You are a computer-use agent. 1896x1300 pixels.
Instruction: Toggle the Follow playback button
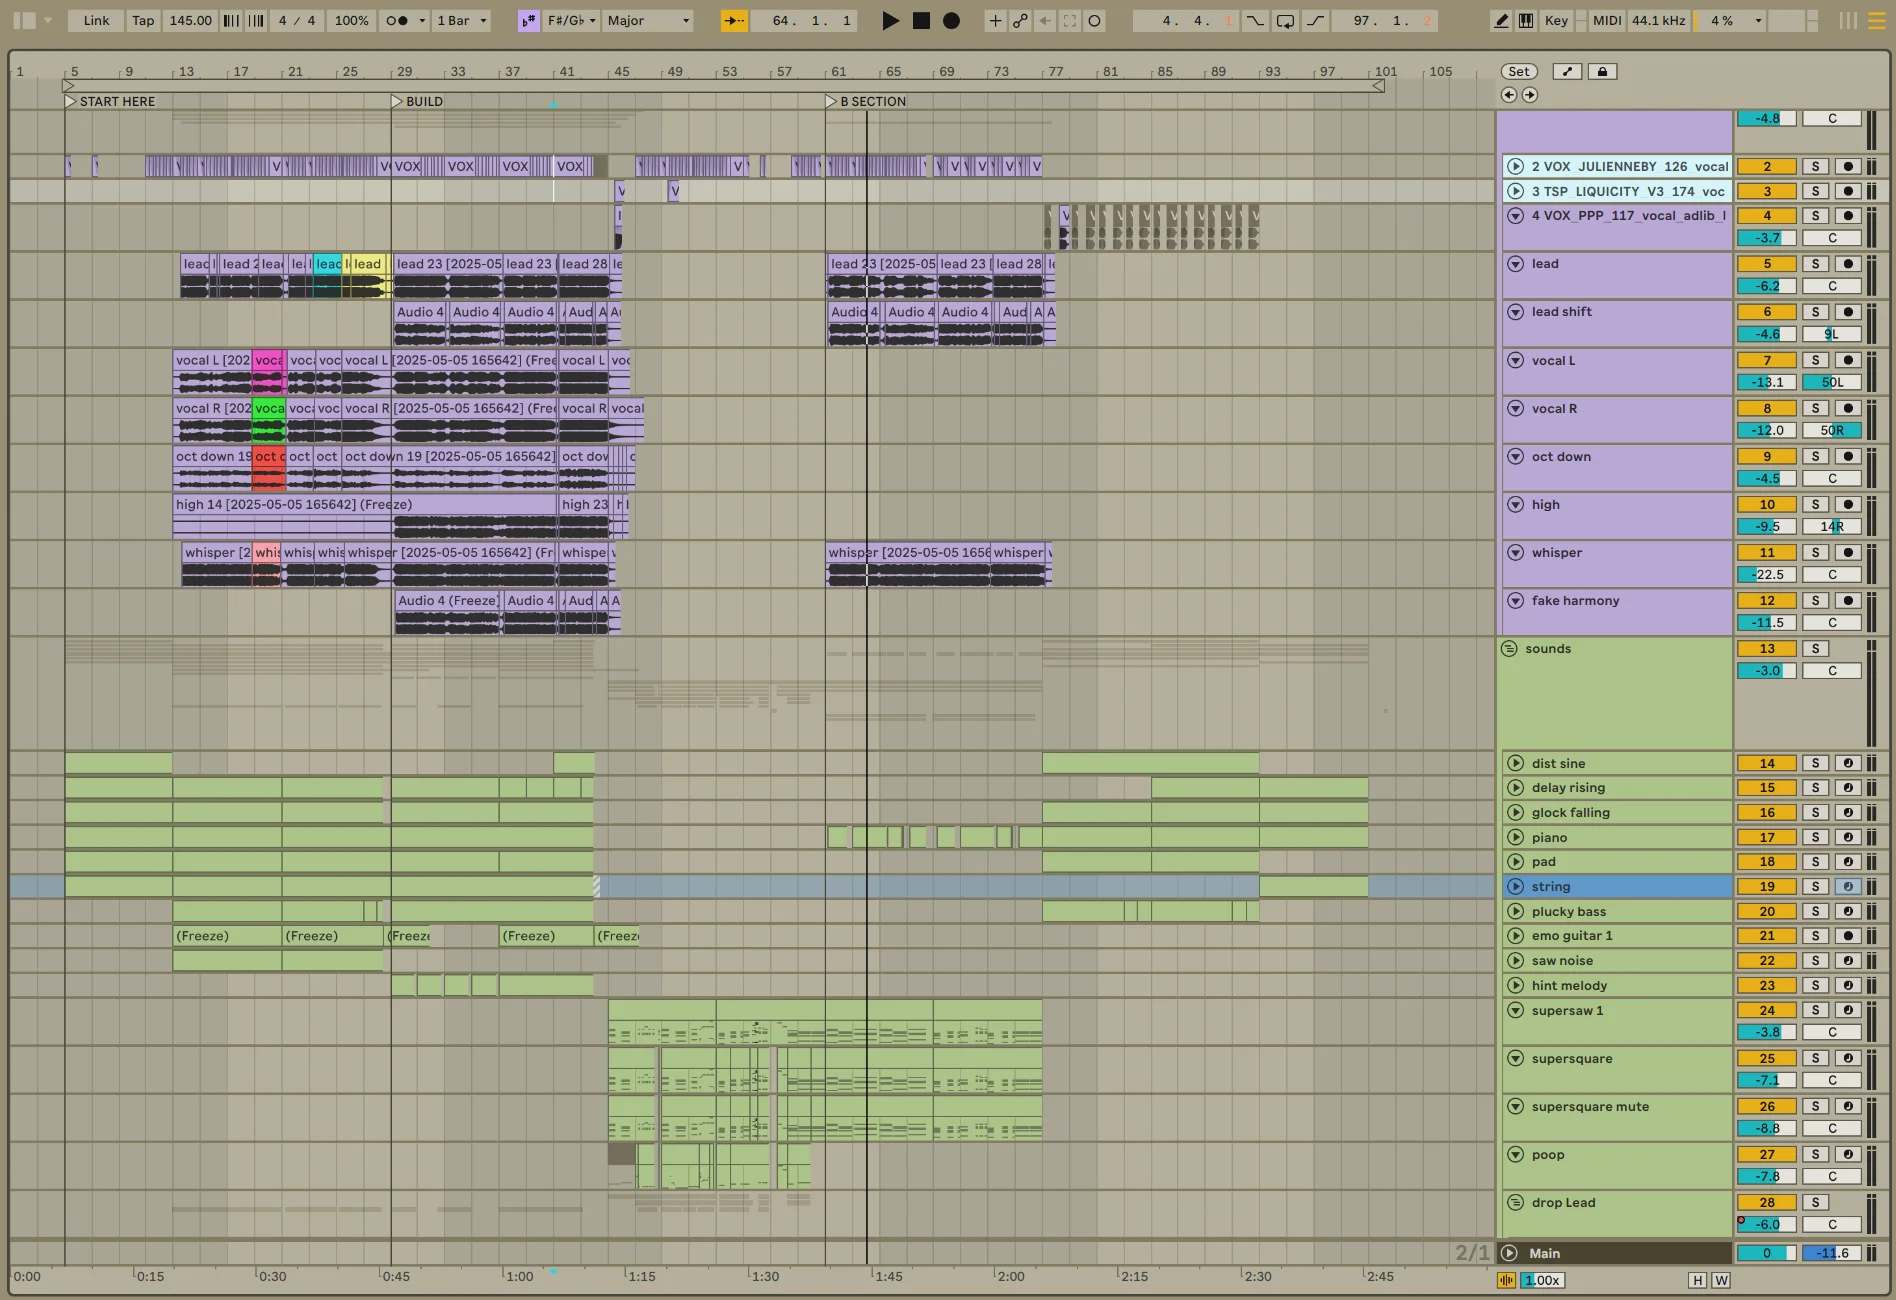(734, 20)
